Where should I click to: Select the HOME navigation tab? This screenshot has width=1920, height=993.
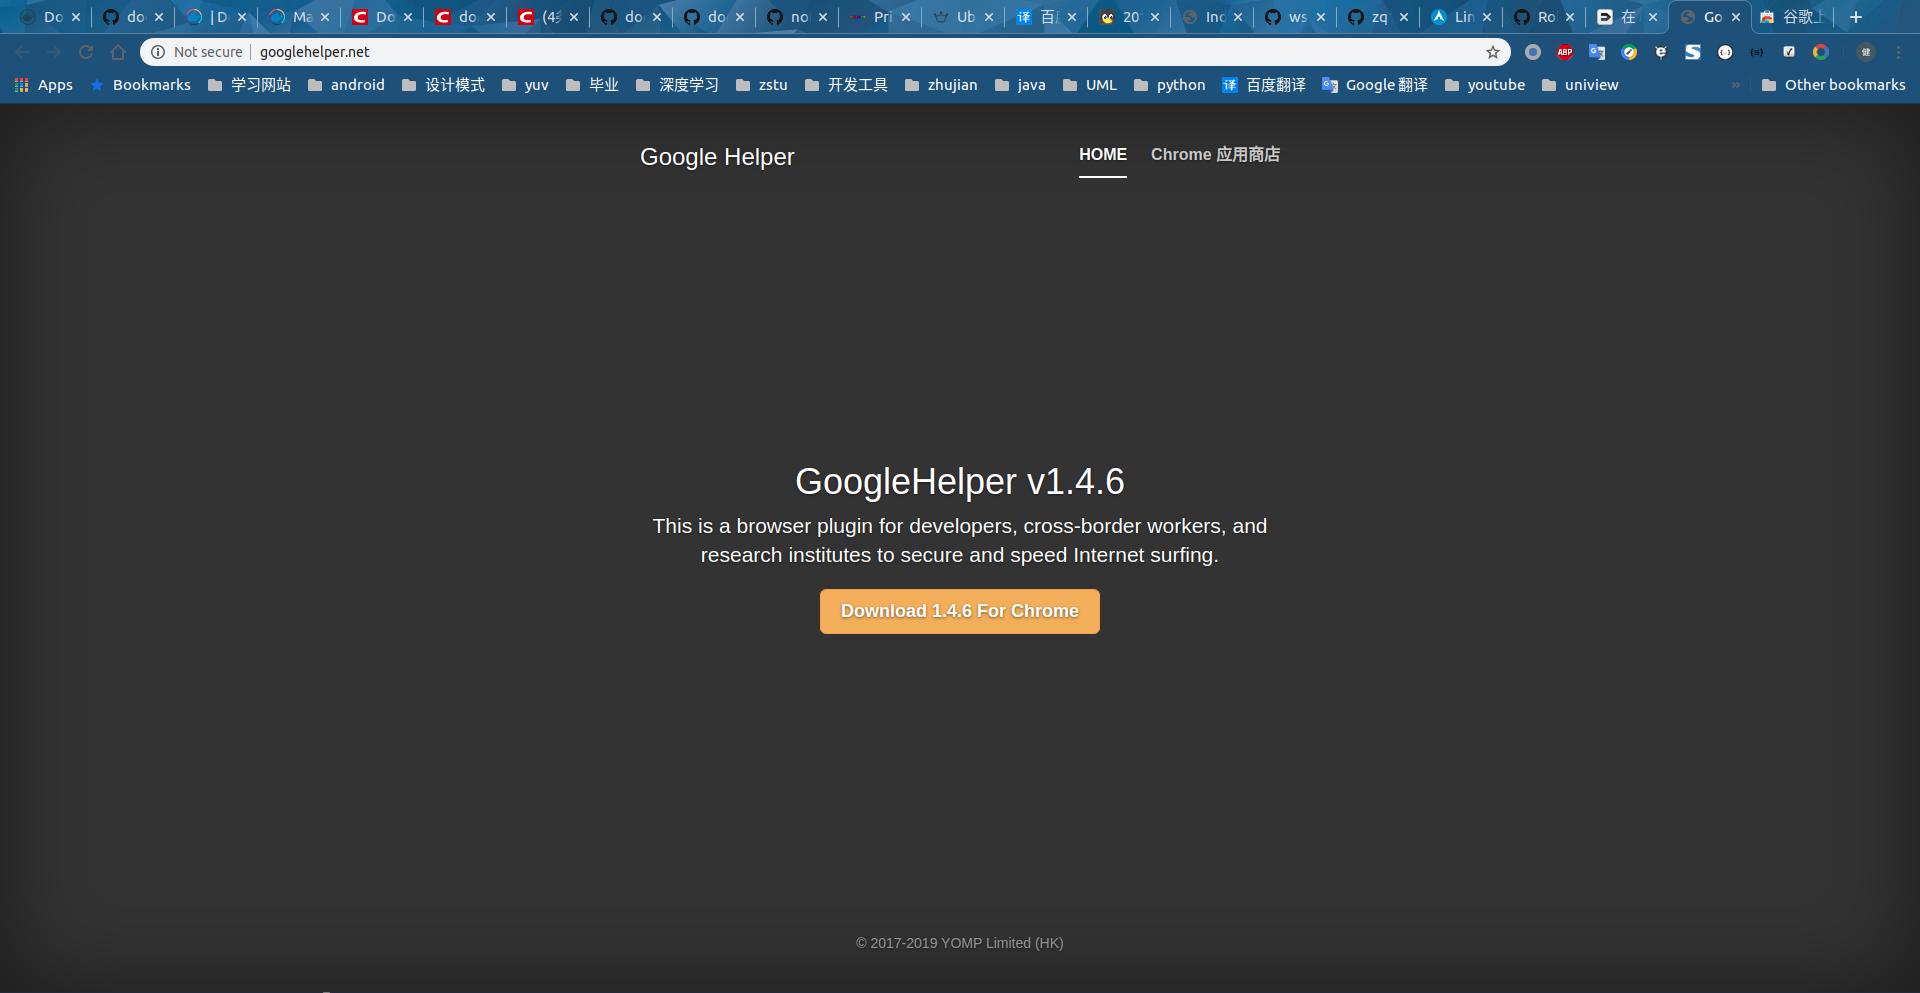1102,155
